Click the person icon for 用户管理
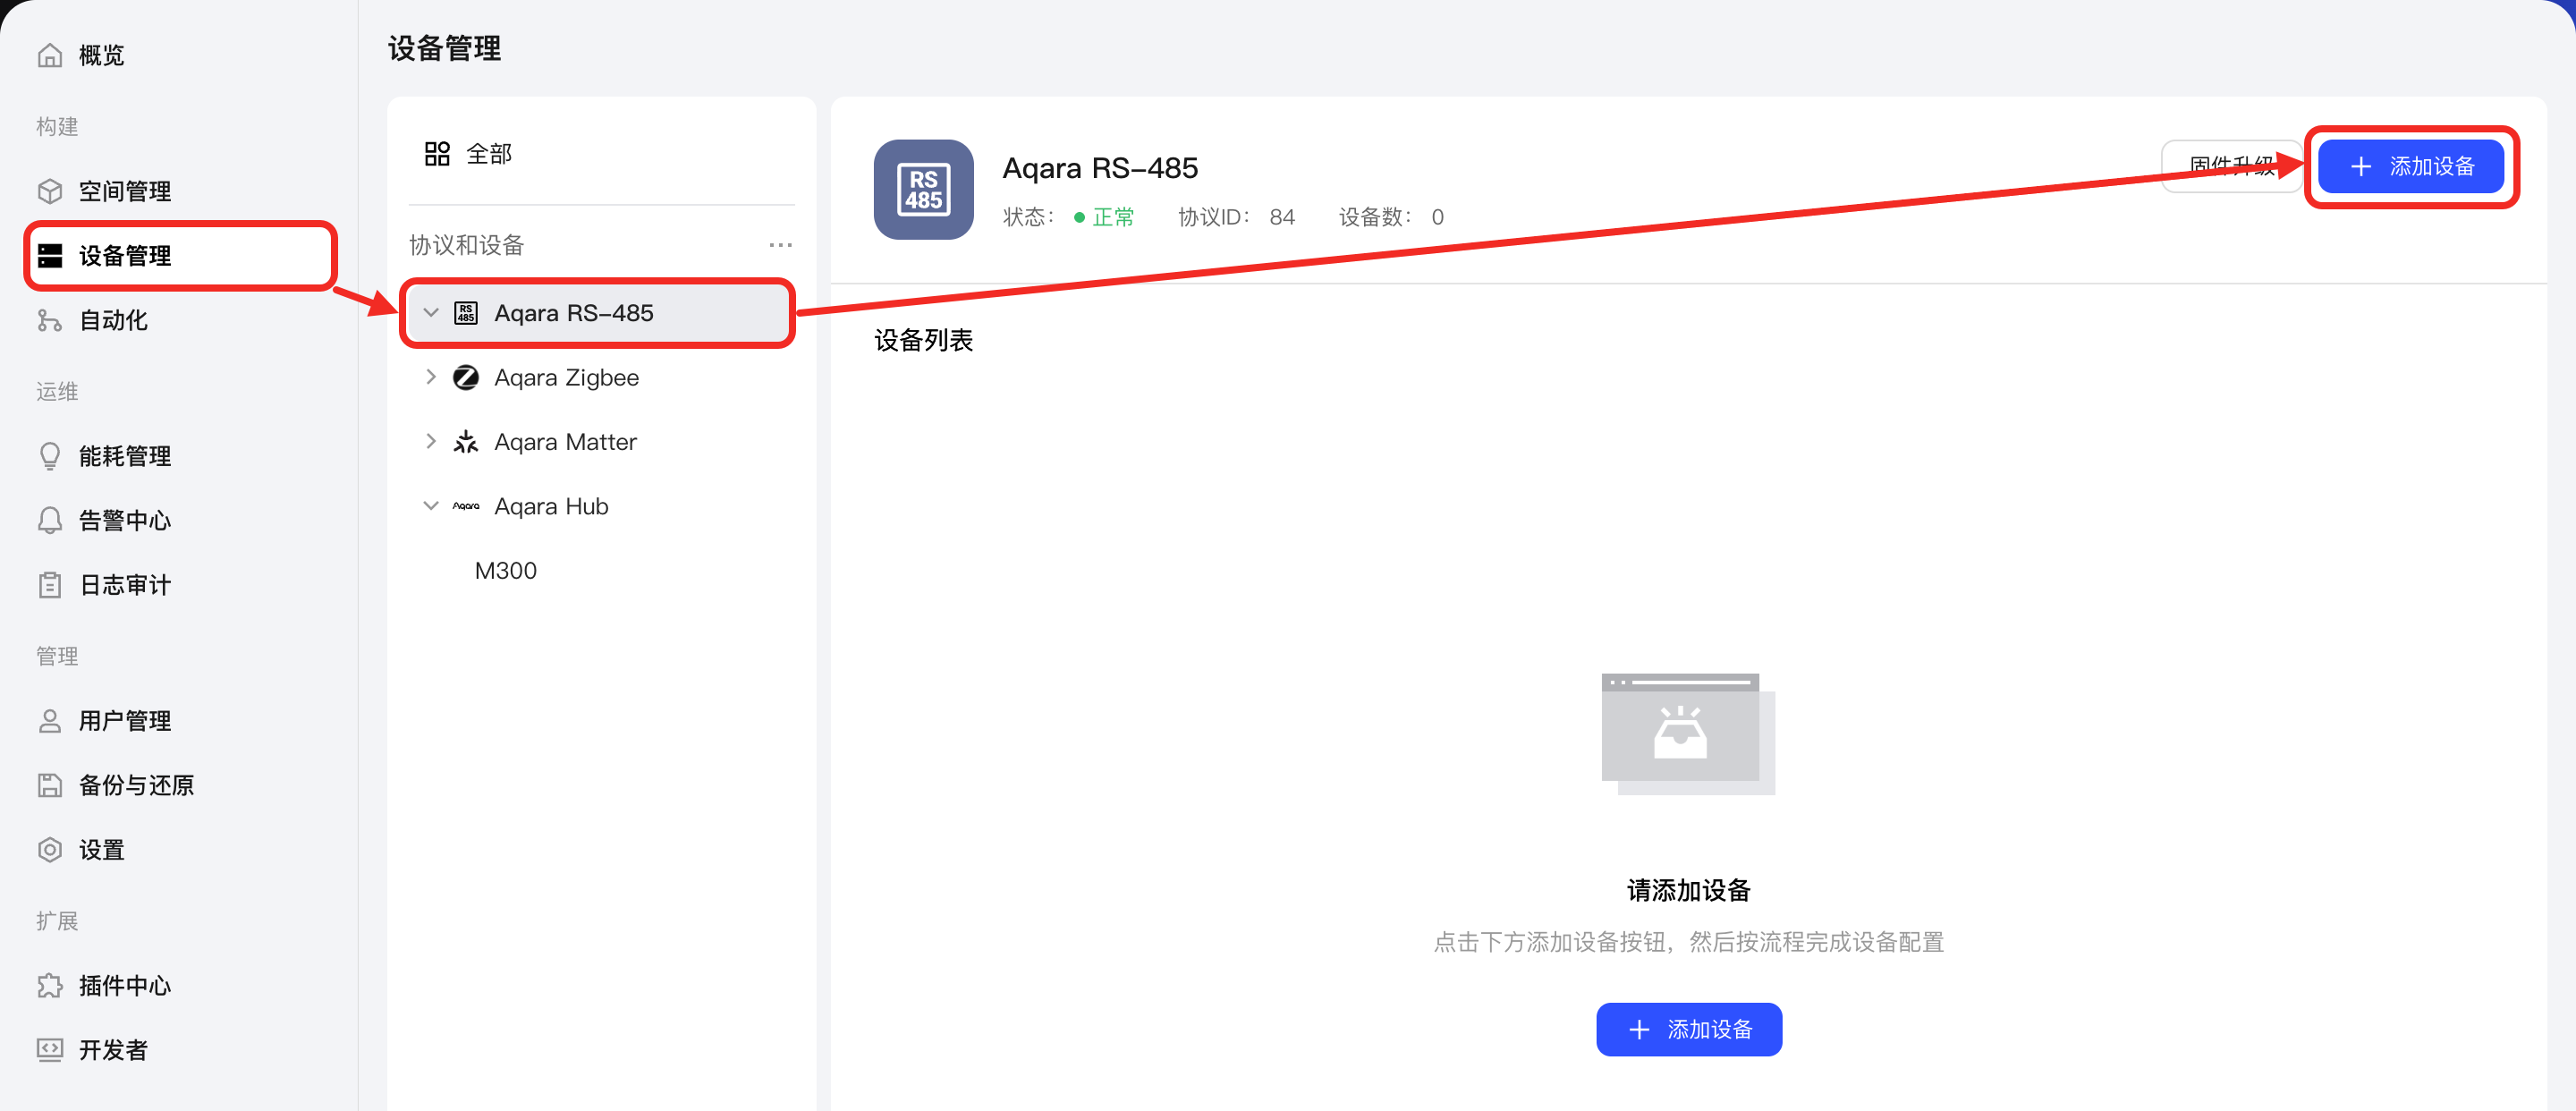This screenshot has width=2576, height=1111. tap(50, 721)
